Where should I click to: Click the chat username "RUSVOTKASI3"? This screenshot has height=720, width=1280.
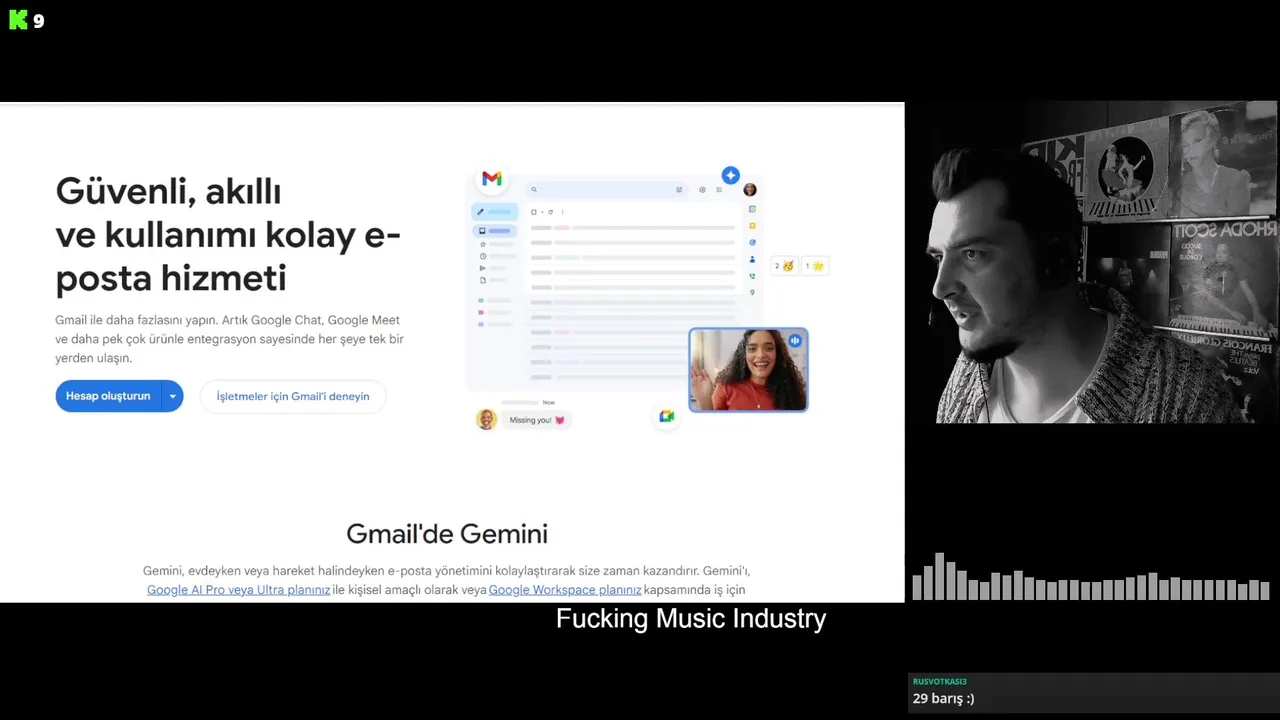pos(939,681)
